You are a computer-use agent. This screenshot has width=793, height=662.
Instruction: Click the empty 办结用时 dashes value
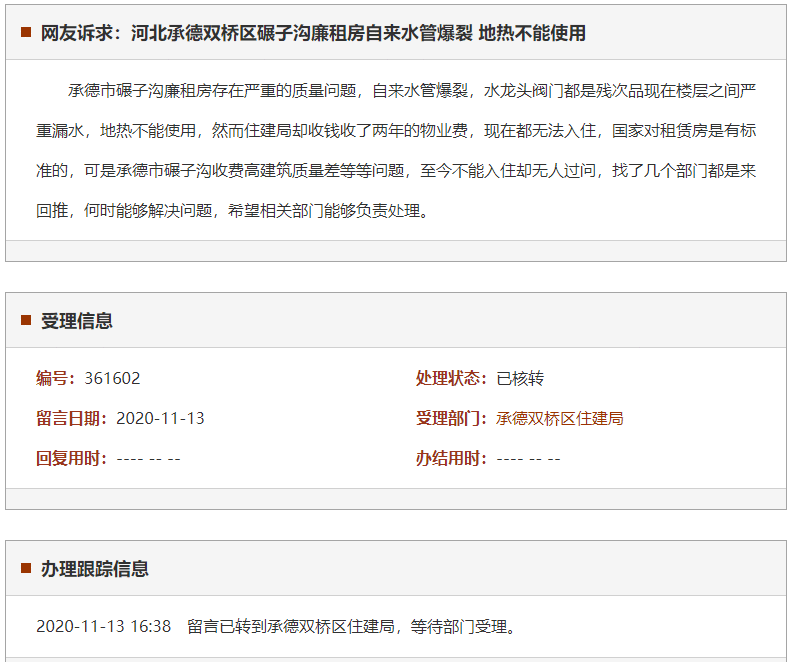528,458
